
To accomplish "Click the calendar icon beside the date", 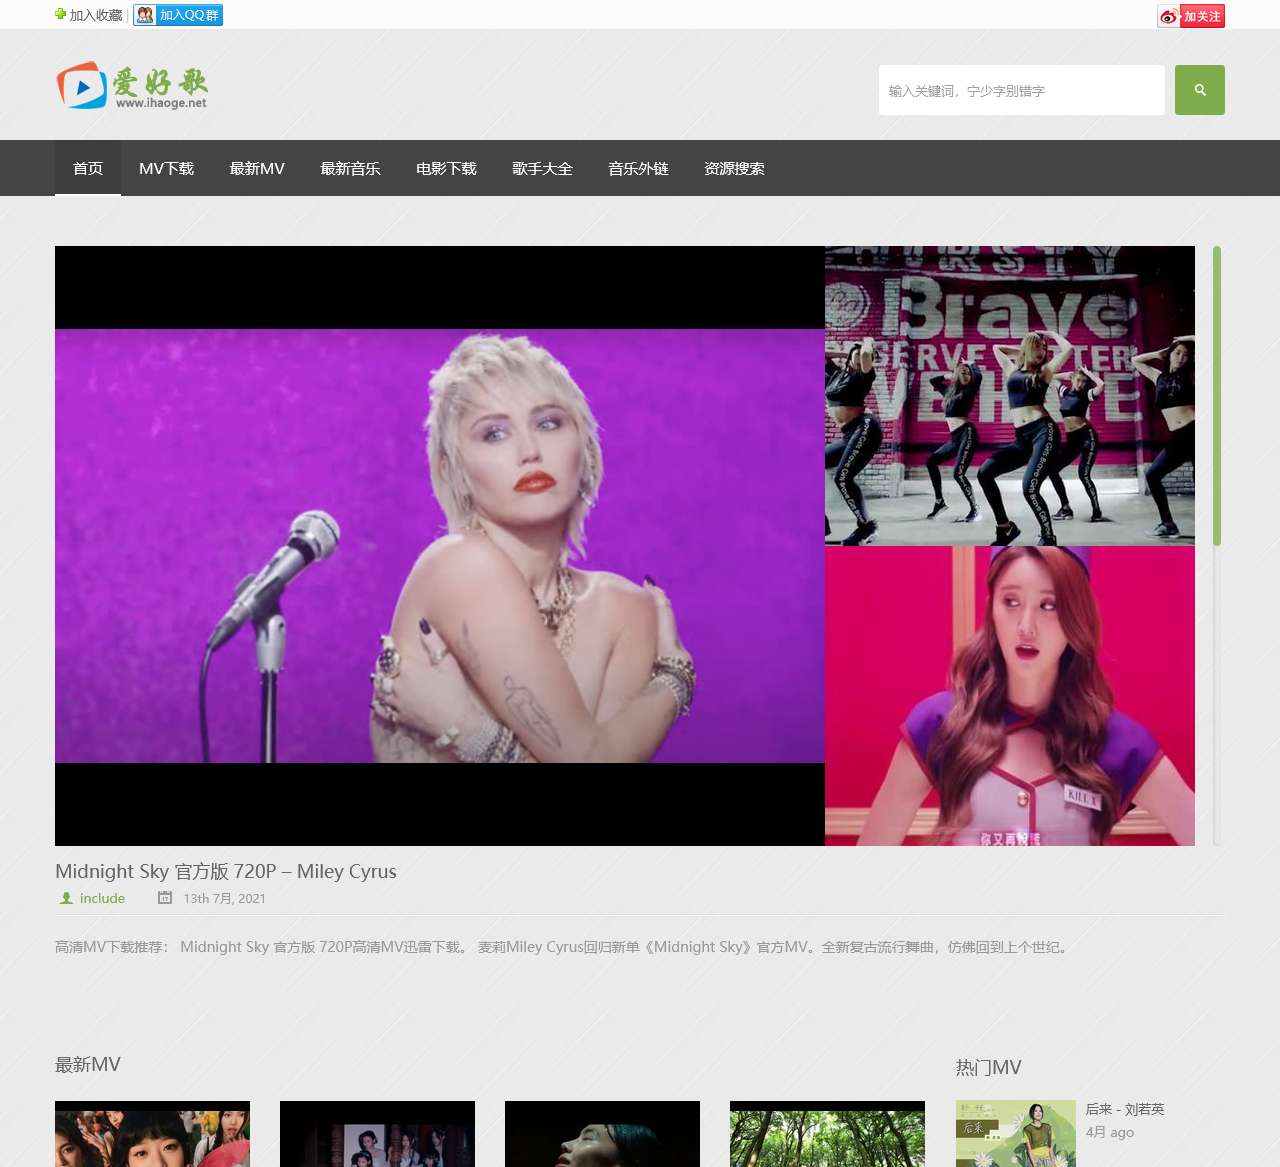I will pyautogui.click(x=165, y=898).
